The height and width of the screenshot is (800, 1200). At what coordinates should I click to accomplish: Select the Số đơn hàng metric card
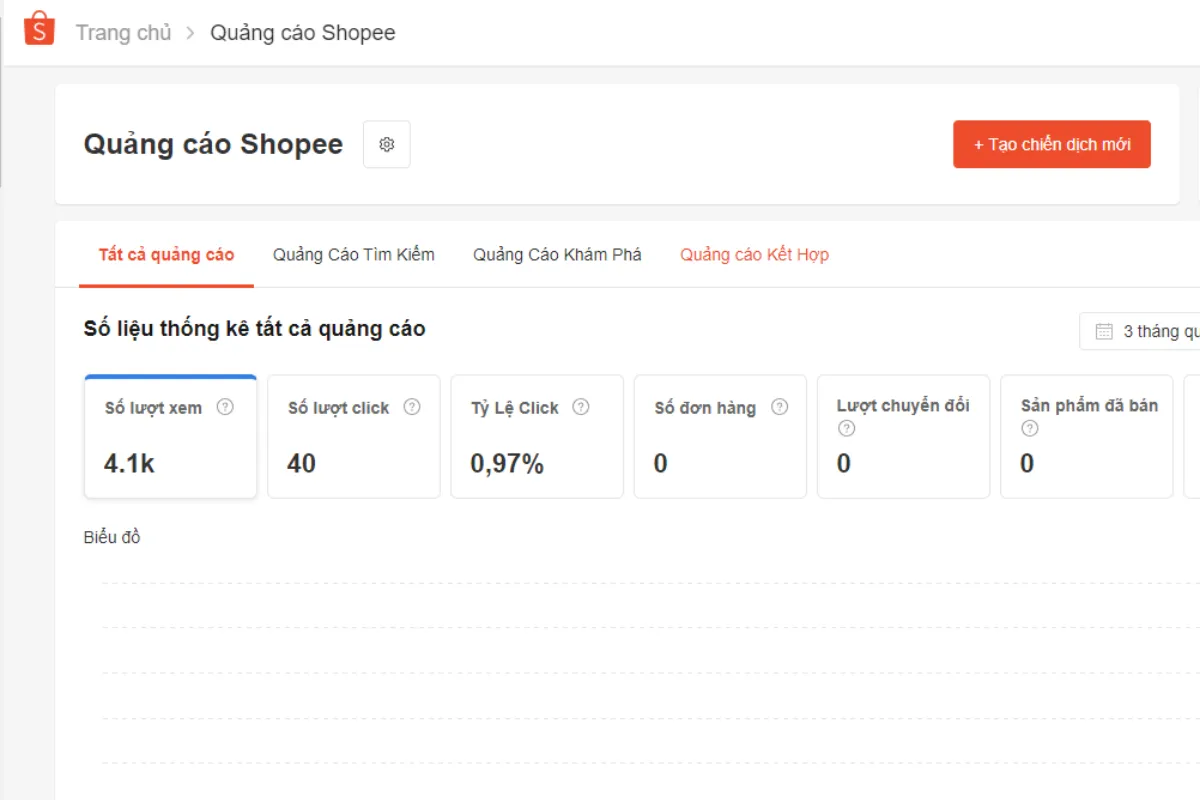tap(720, 437)
